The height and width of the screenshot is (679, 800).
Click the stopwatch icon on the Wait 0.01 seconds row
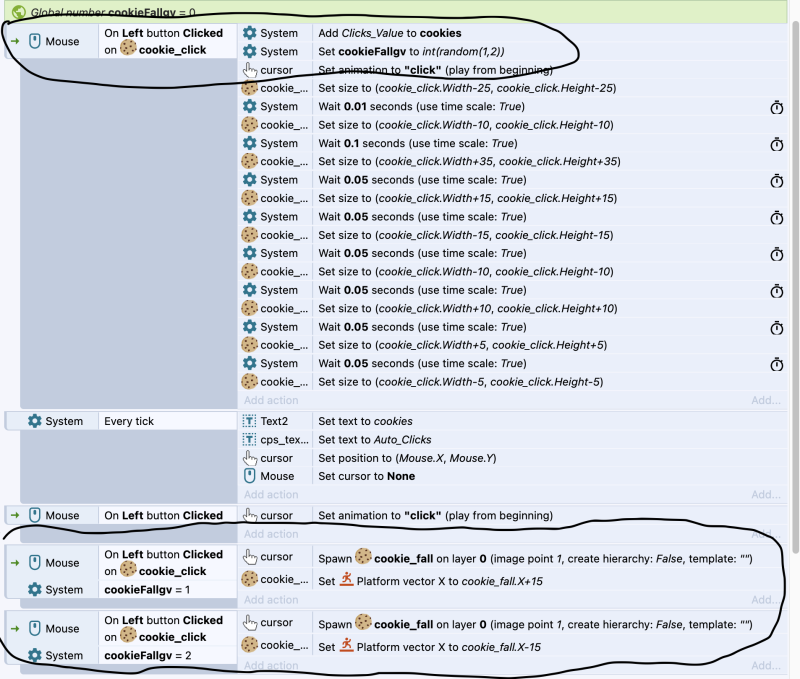[777, 107]
